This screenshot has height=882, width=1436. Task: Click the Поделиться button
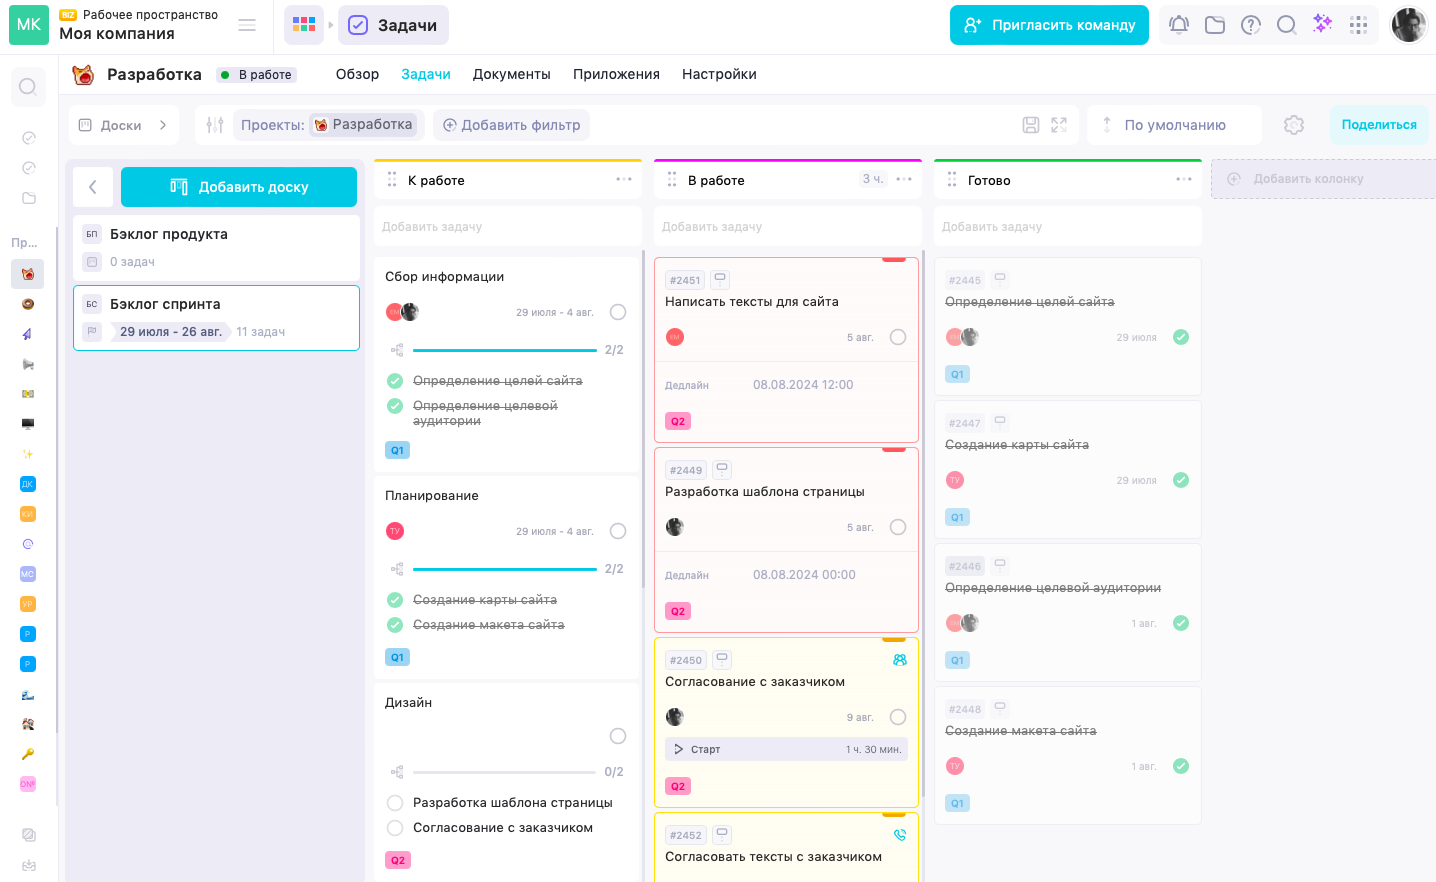point(1379,125)
